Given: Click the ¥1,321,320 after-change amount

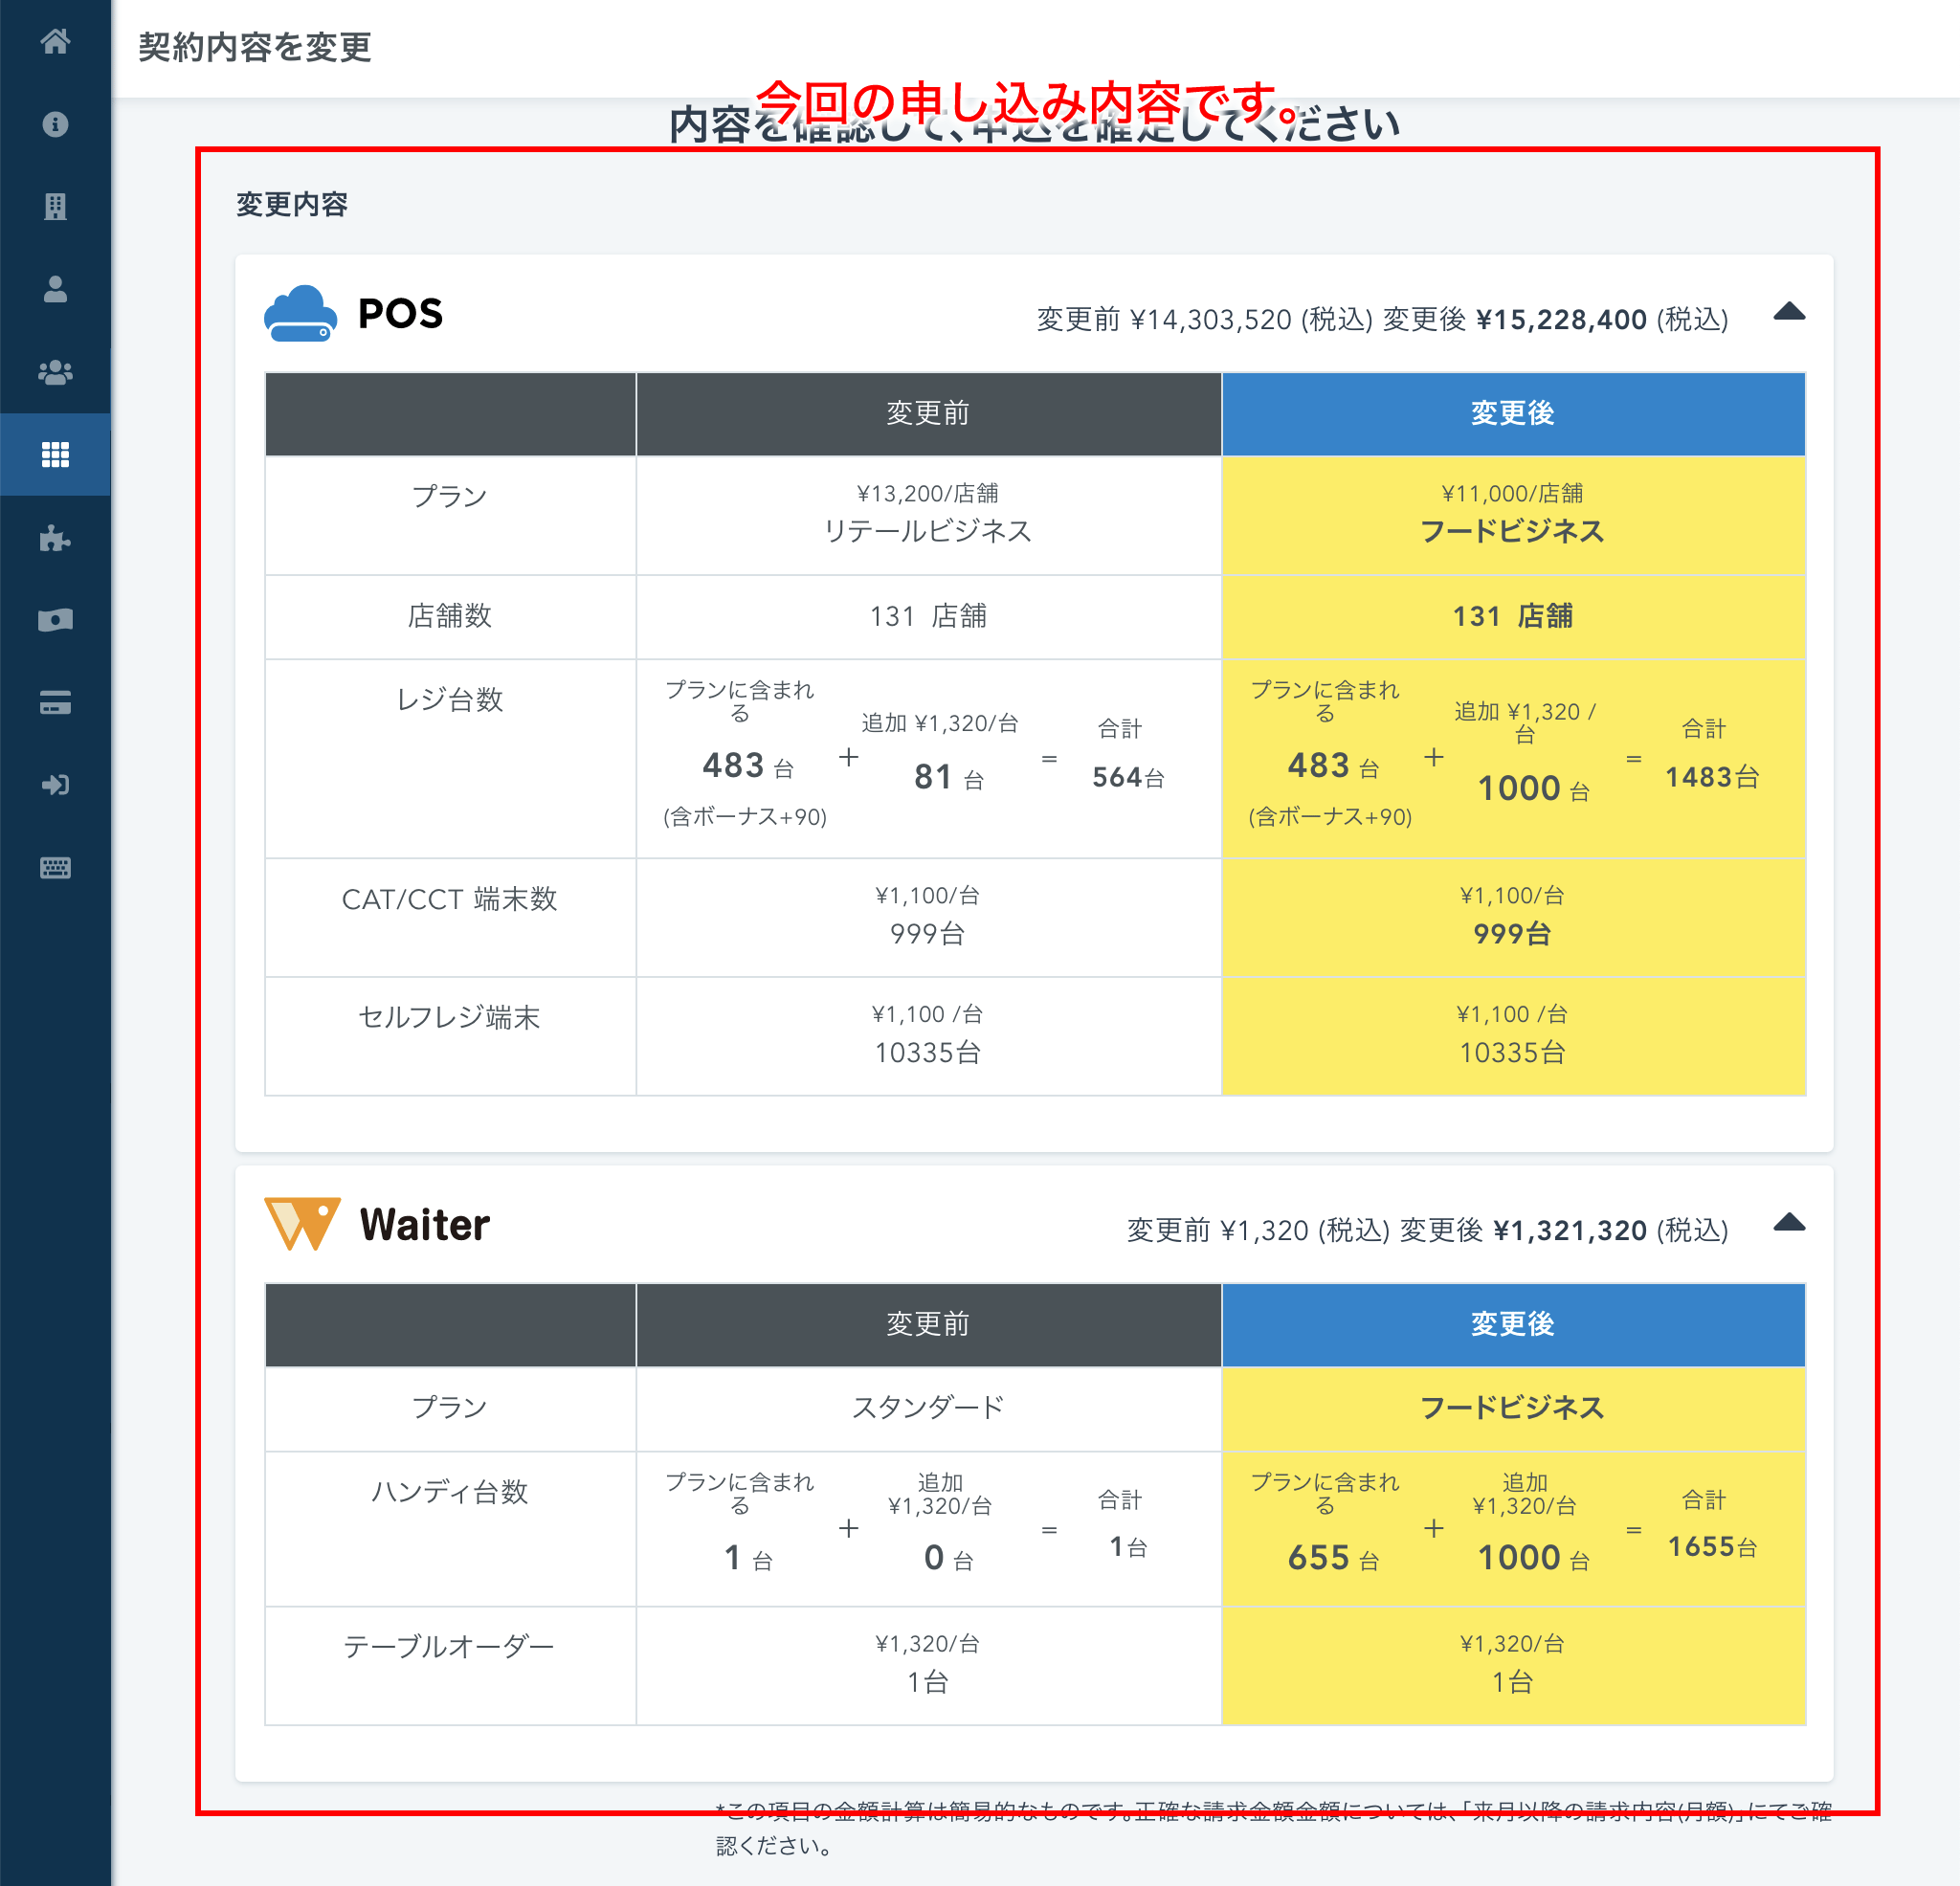Looking at the screenshot, I should [x=1570, y=1230].
